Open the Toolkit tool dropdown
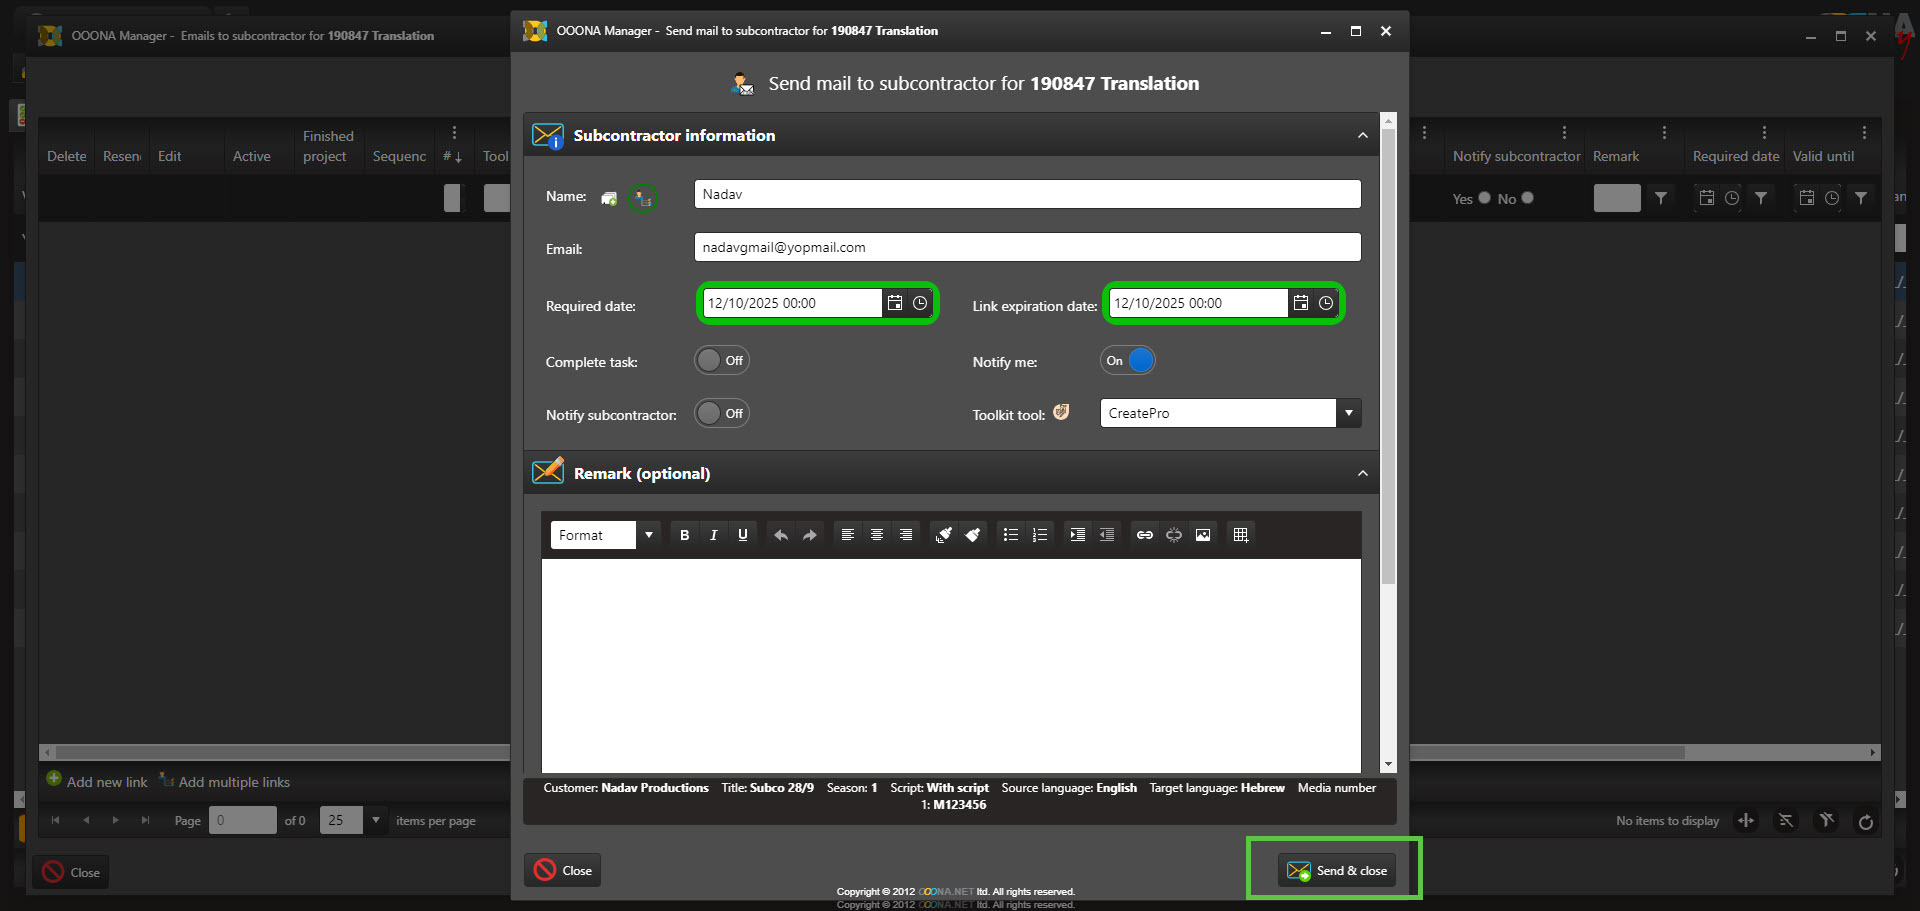Viewport: 1920px width, 911px height. [x=1348, y=413]
